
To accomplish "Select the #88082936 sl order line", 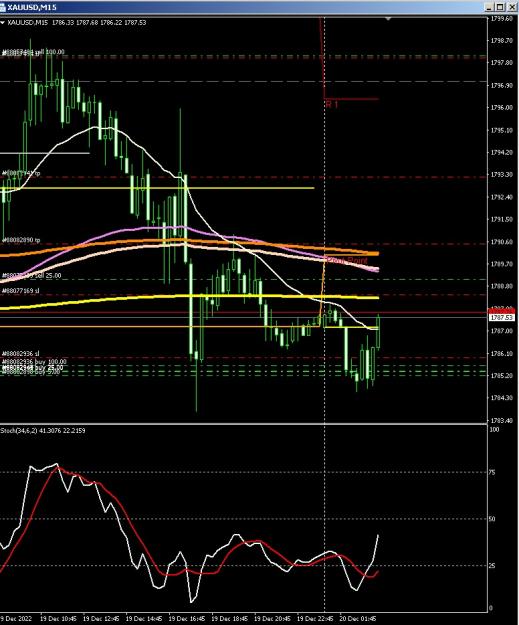I will click(21, 354).
